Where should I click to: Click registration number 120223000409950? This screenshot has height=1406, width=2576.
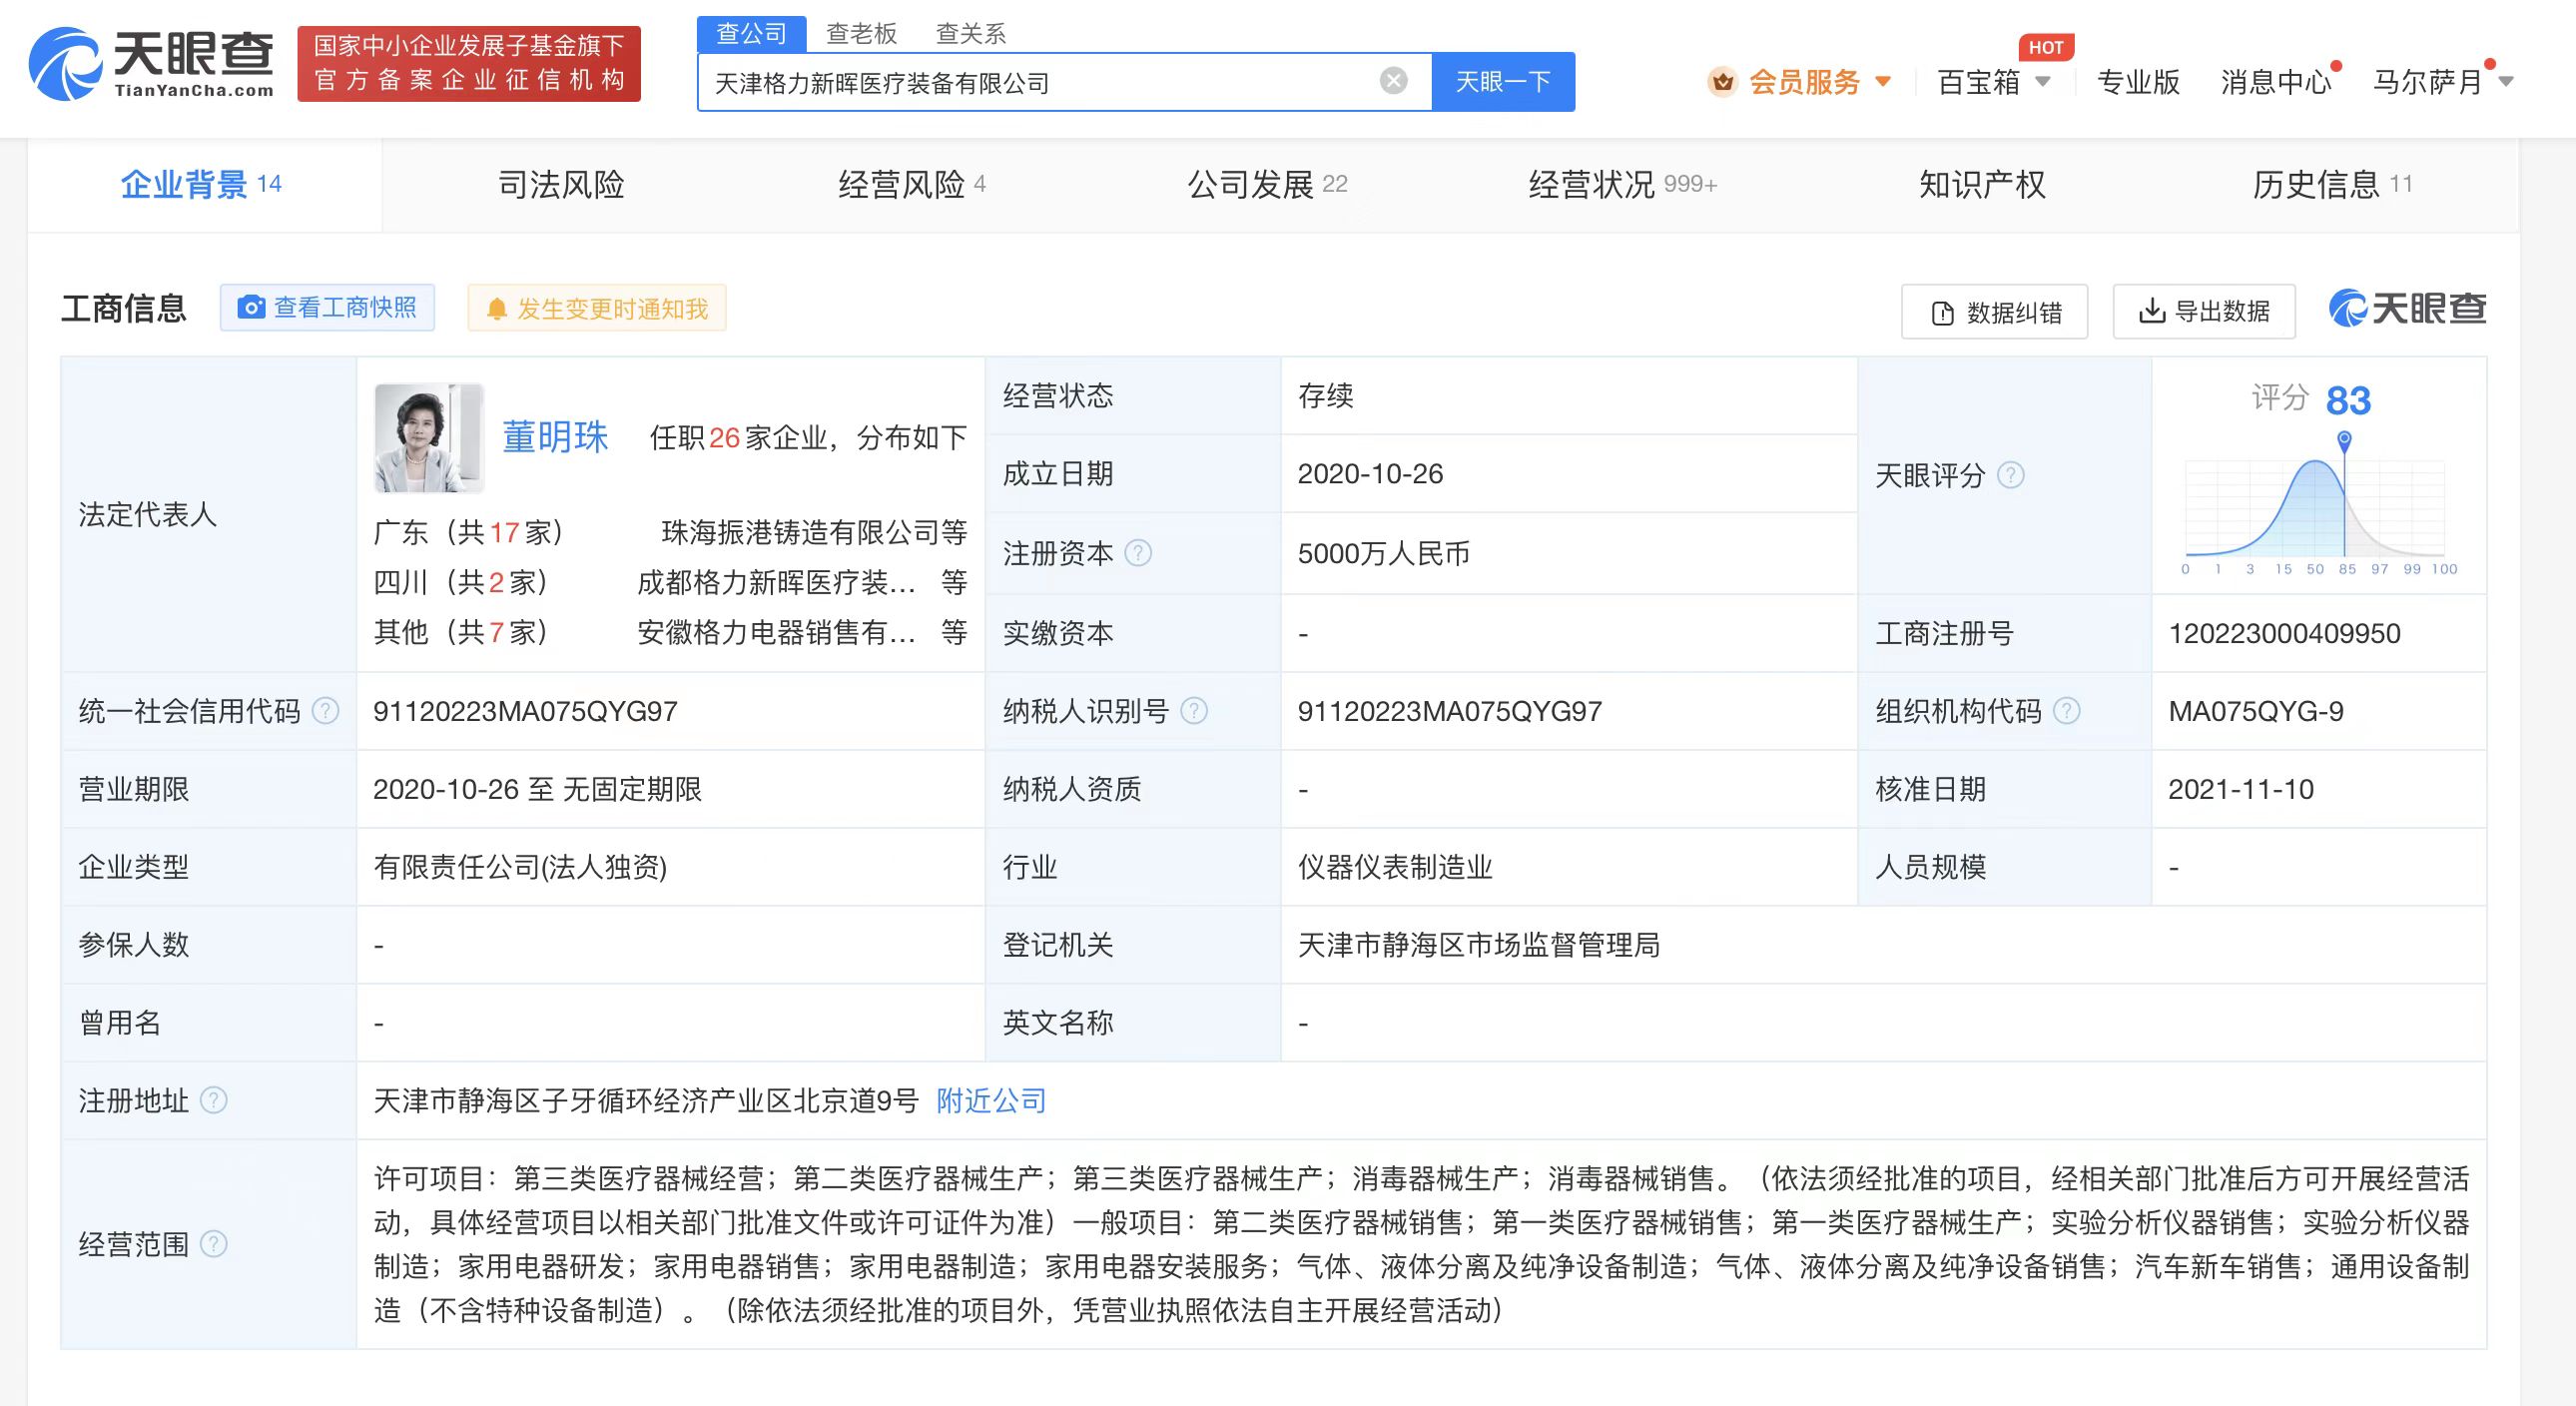[x=2284, y=633]
